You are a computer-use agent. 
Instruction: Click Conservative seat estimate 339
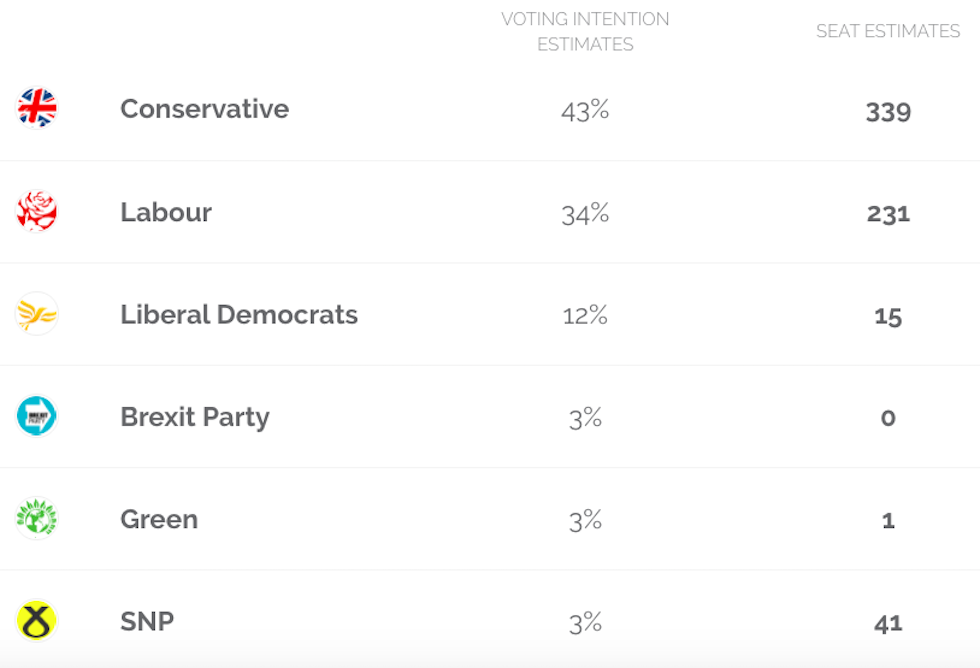(x=888, y=111)
